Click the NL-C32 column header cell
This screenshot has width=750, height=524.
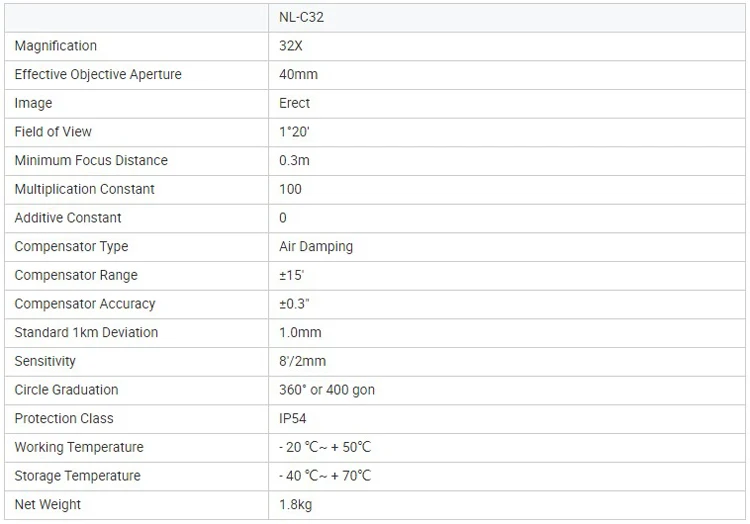coord(301,17)
